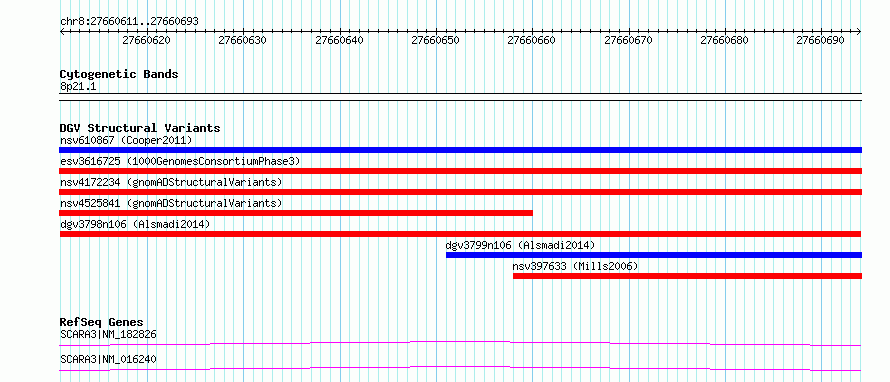This screenshot has width=890, height=382.
Task: Click the SCARA3|NM_016240 gene label
Action: pos(108,359)
